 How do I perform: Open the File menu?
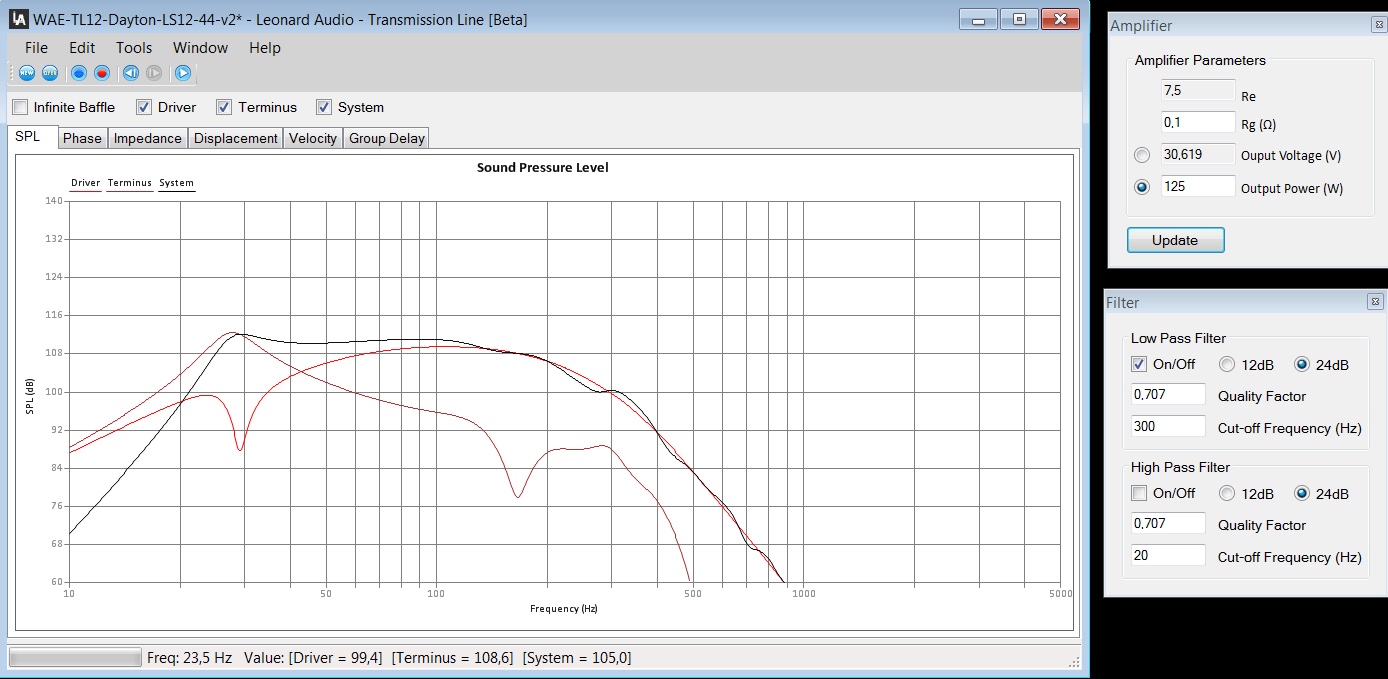(x=36, y=48)
